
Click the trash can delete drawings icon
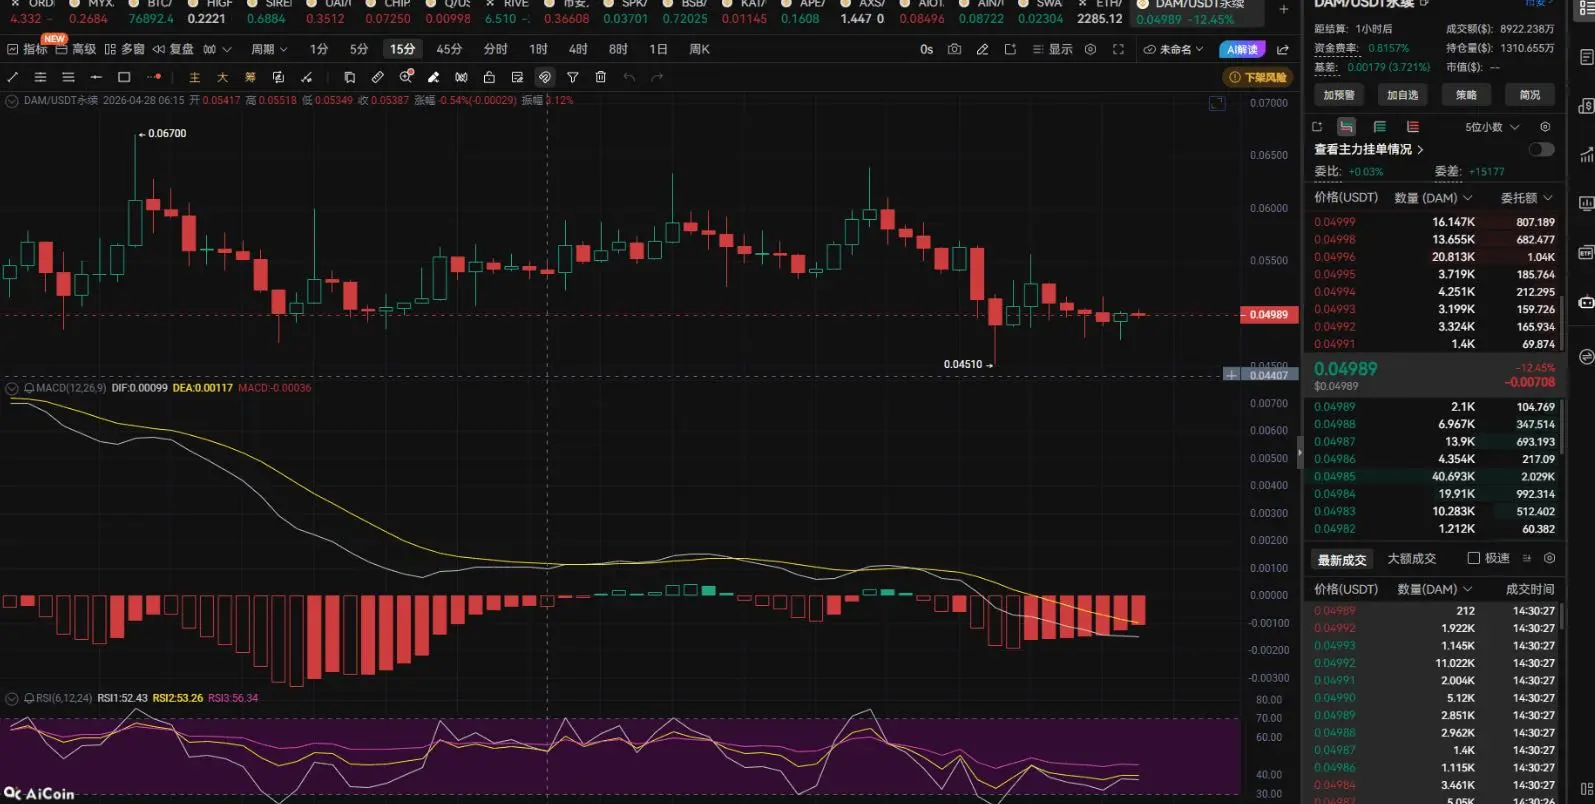[600, 77]
